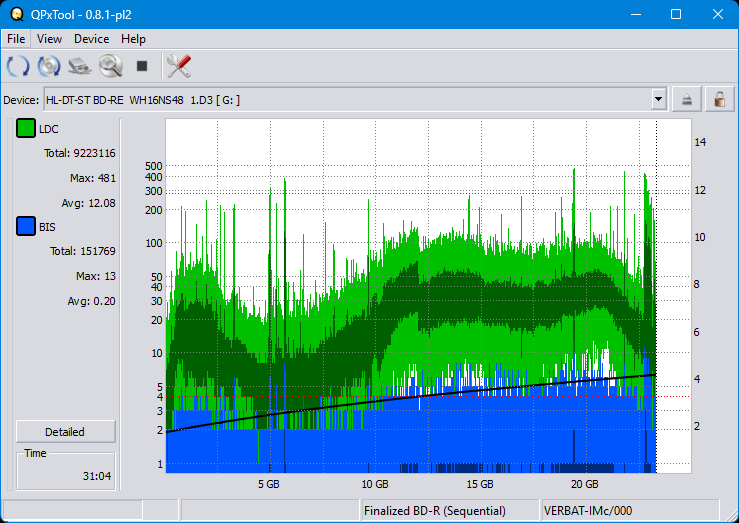The image size is (739, 523).
Task: Open the Help menu
Action: coord(133,39)
